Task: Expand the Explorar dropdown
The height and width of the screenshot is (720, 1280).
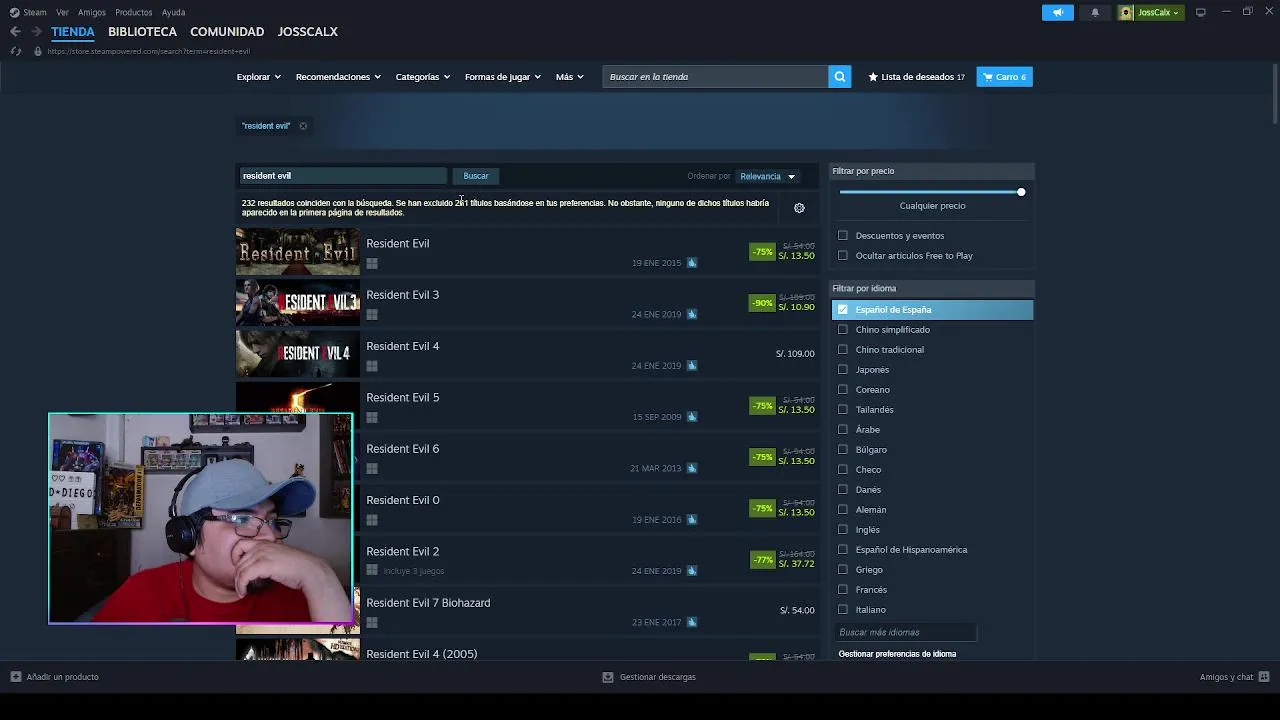Action: (258, 77)
